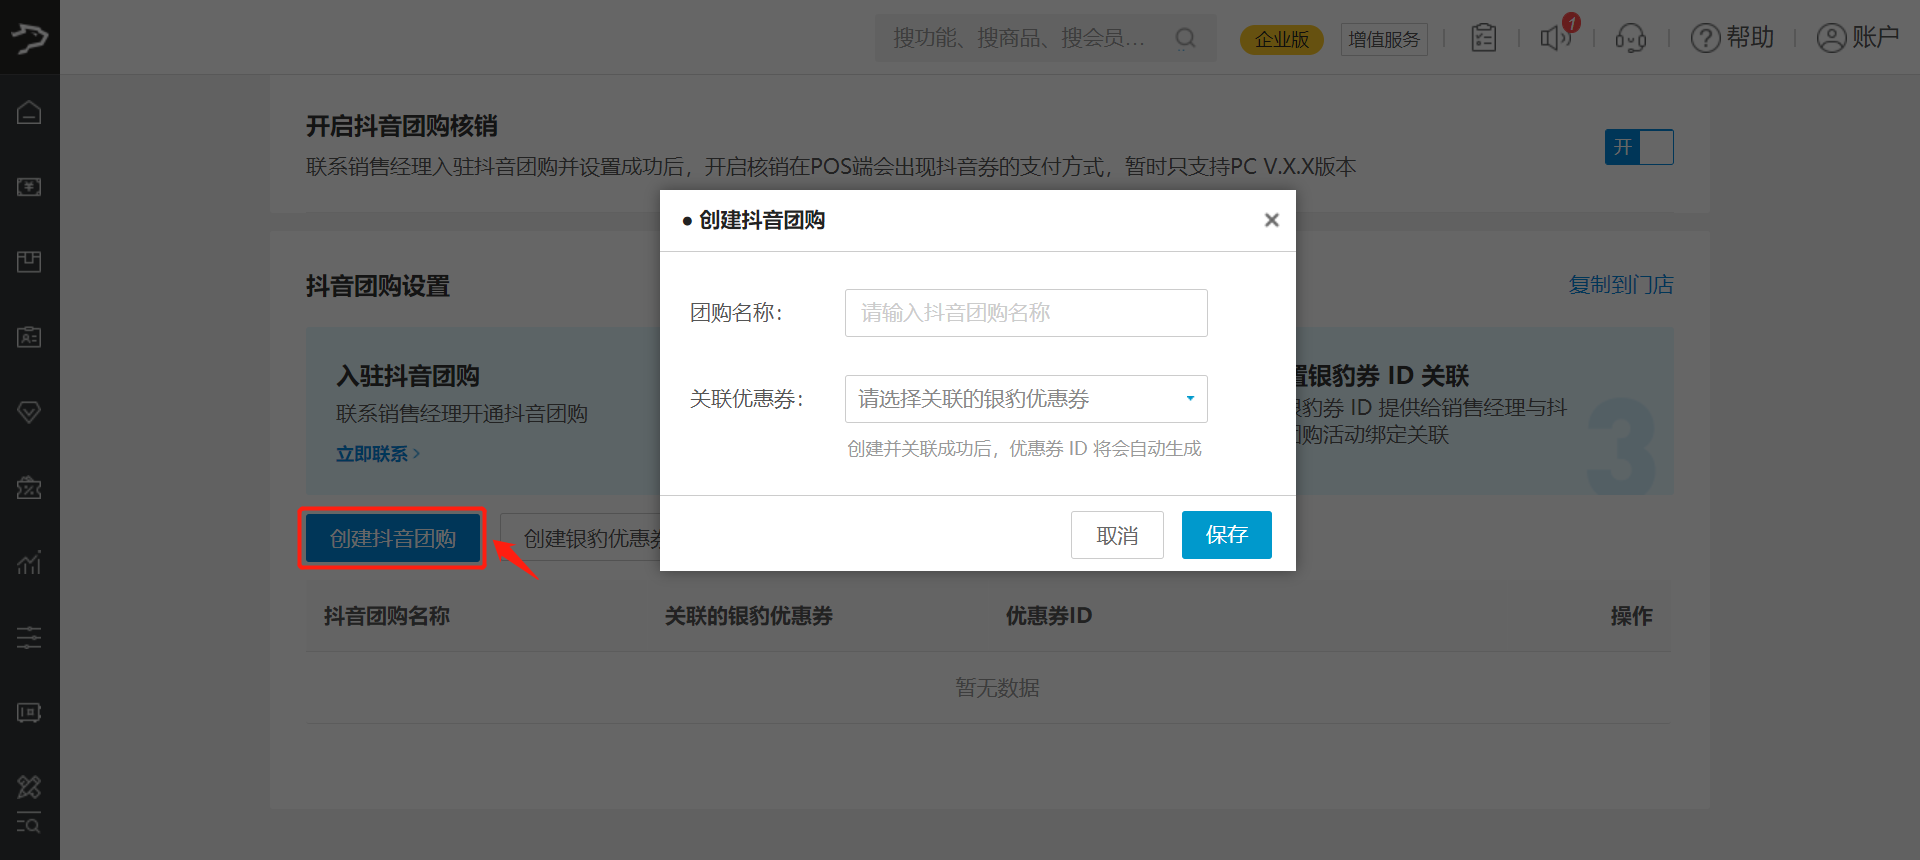Click the 抖音团购设置 heading

pyautogui.click(x=378, y=286)
